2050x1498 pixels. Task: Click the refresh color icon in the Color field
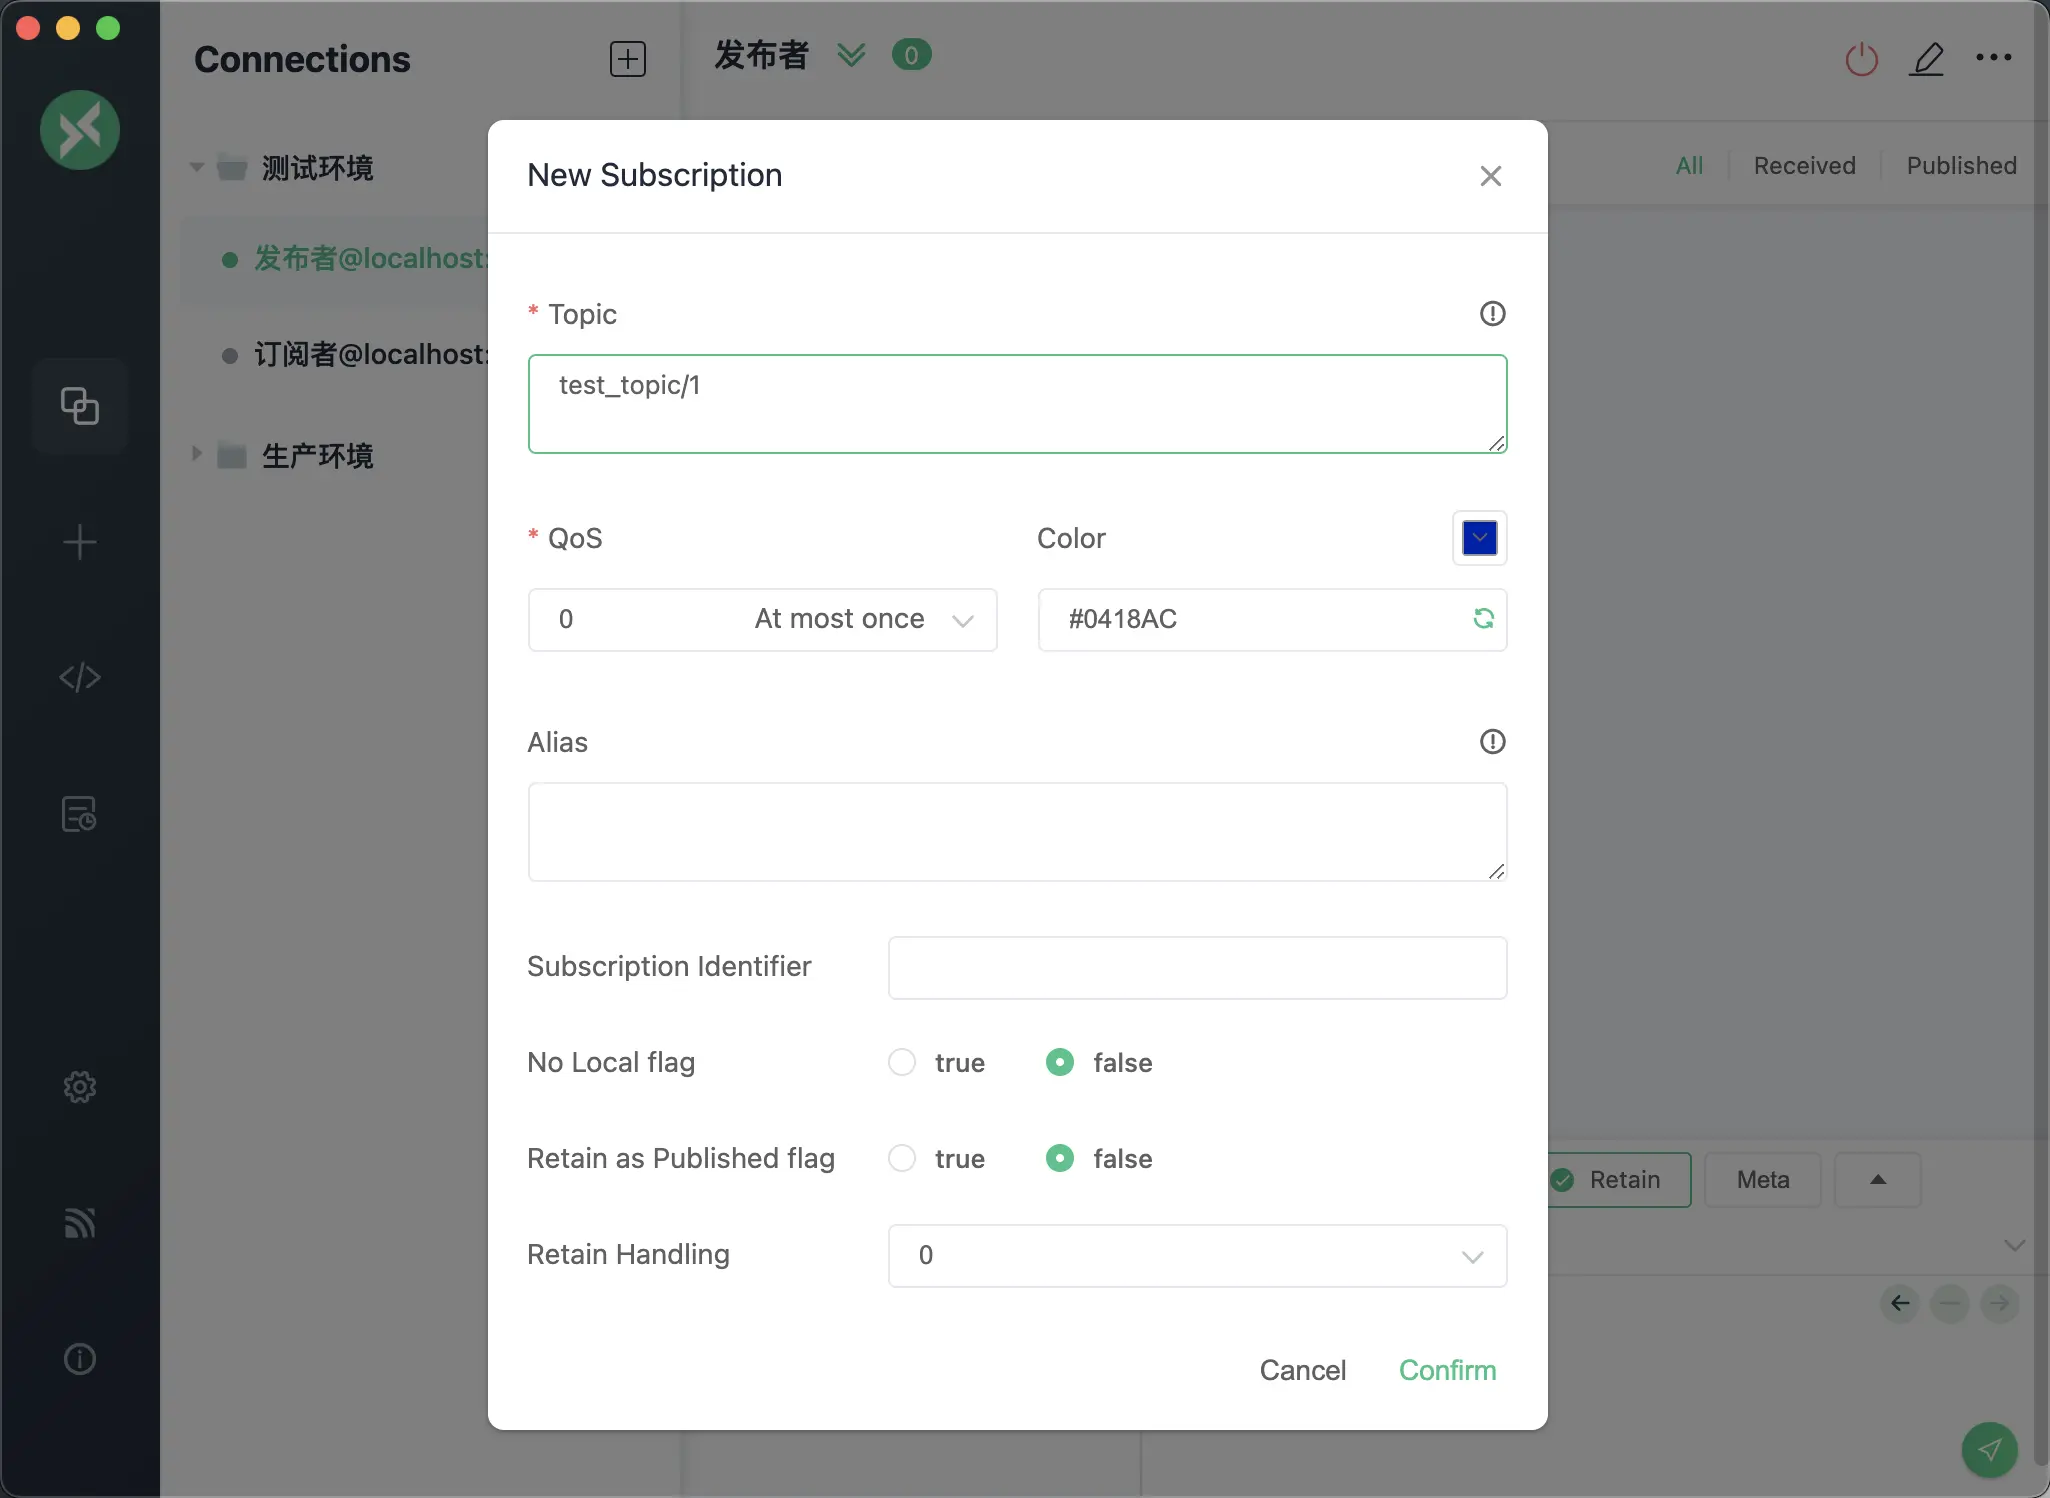[1483, 619]
